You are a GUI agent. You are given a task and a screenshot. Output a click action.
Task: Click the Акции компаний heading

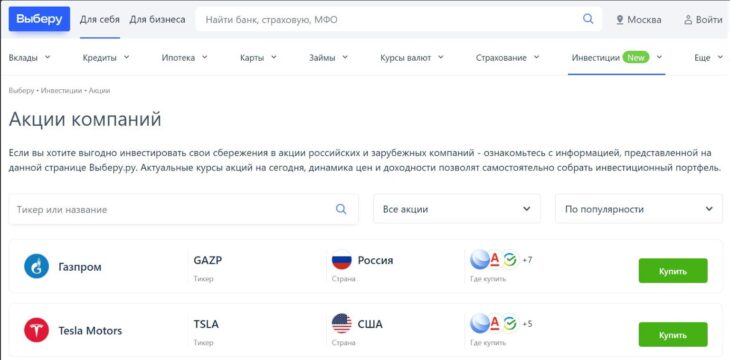tap(85, 120)
